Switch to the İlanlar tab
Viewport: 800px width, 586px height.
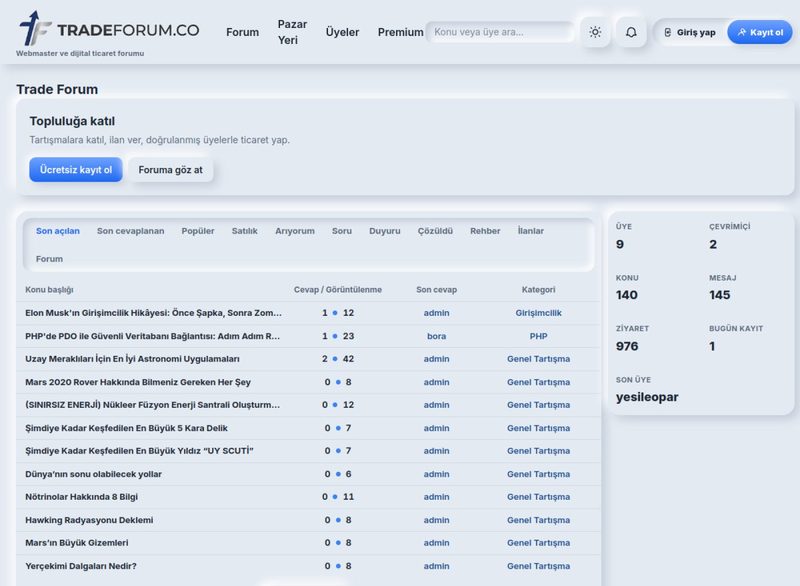pyautogui.click(x=531, y=231)
